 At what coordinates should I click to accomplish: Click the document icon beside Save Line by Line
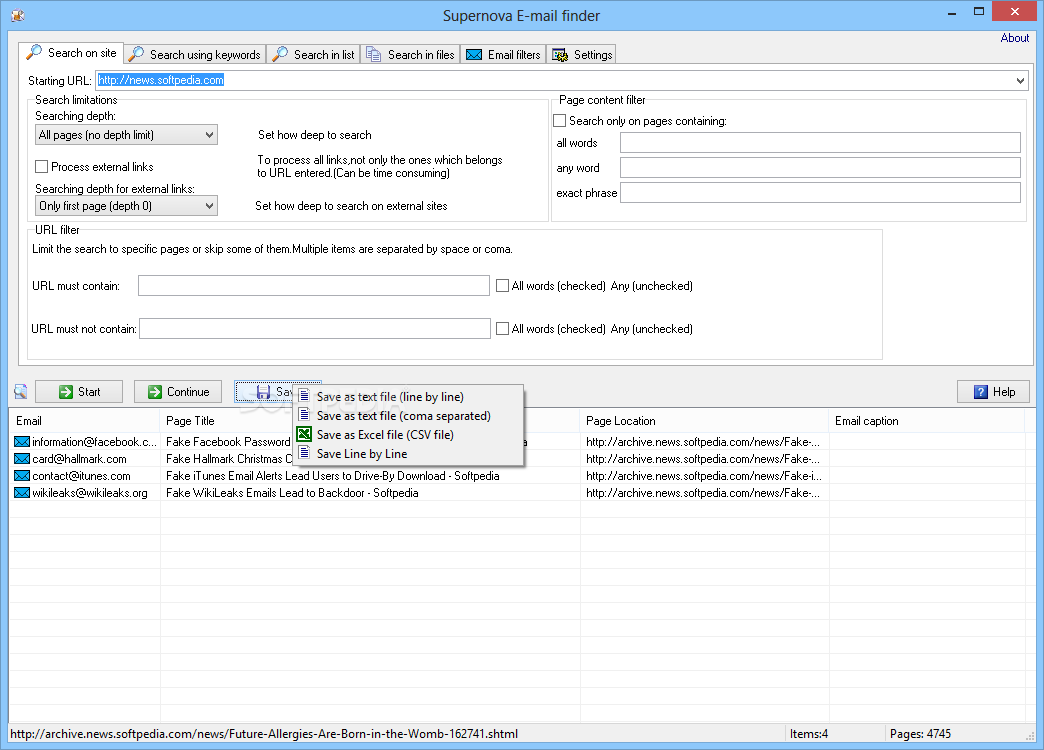pos(304,453)
